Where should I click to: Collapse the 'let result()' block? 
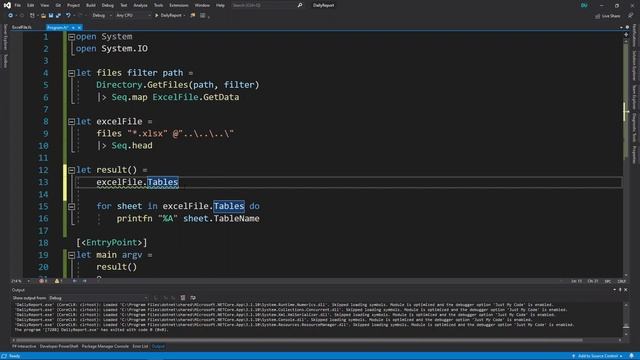point(71,170)
